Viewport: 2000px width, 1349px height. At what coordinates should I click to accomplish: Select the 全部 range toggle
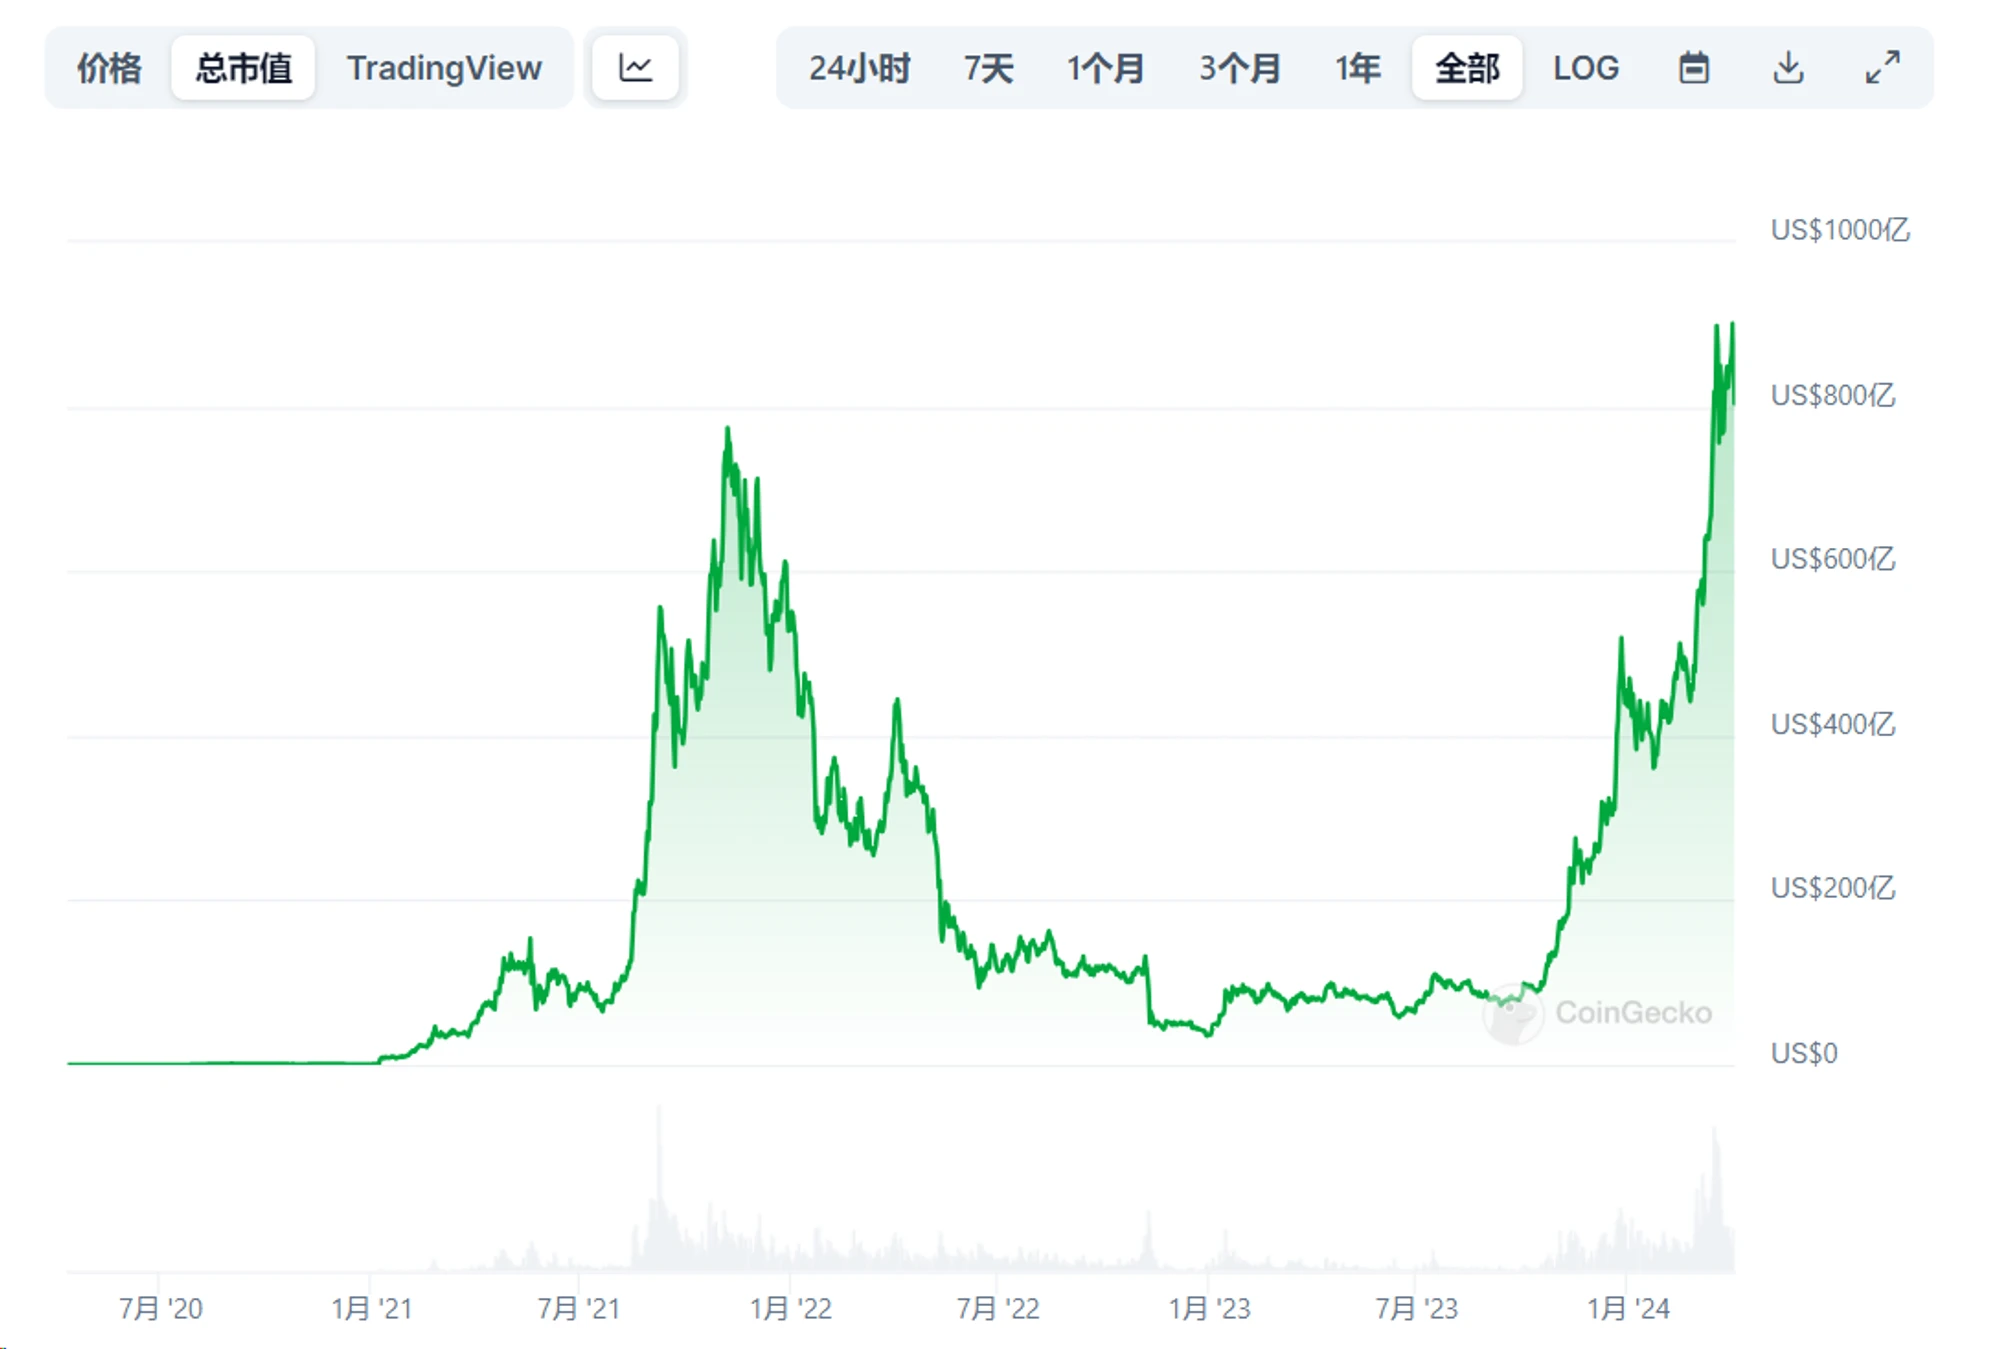[1466, 67]
